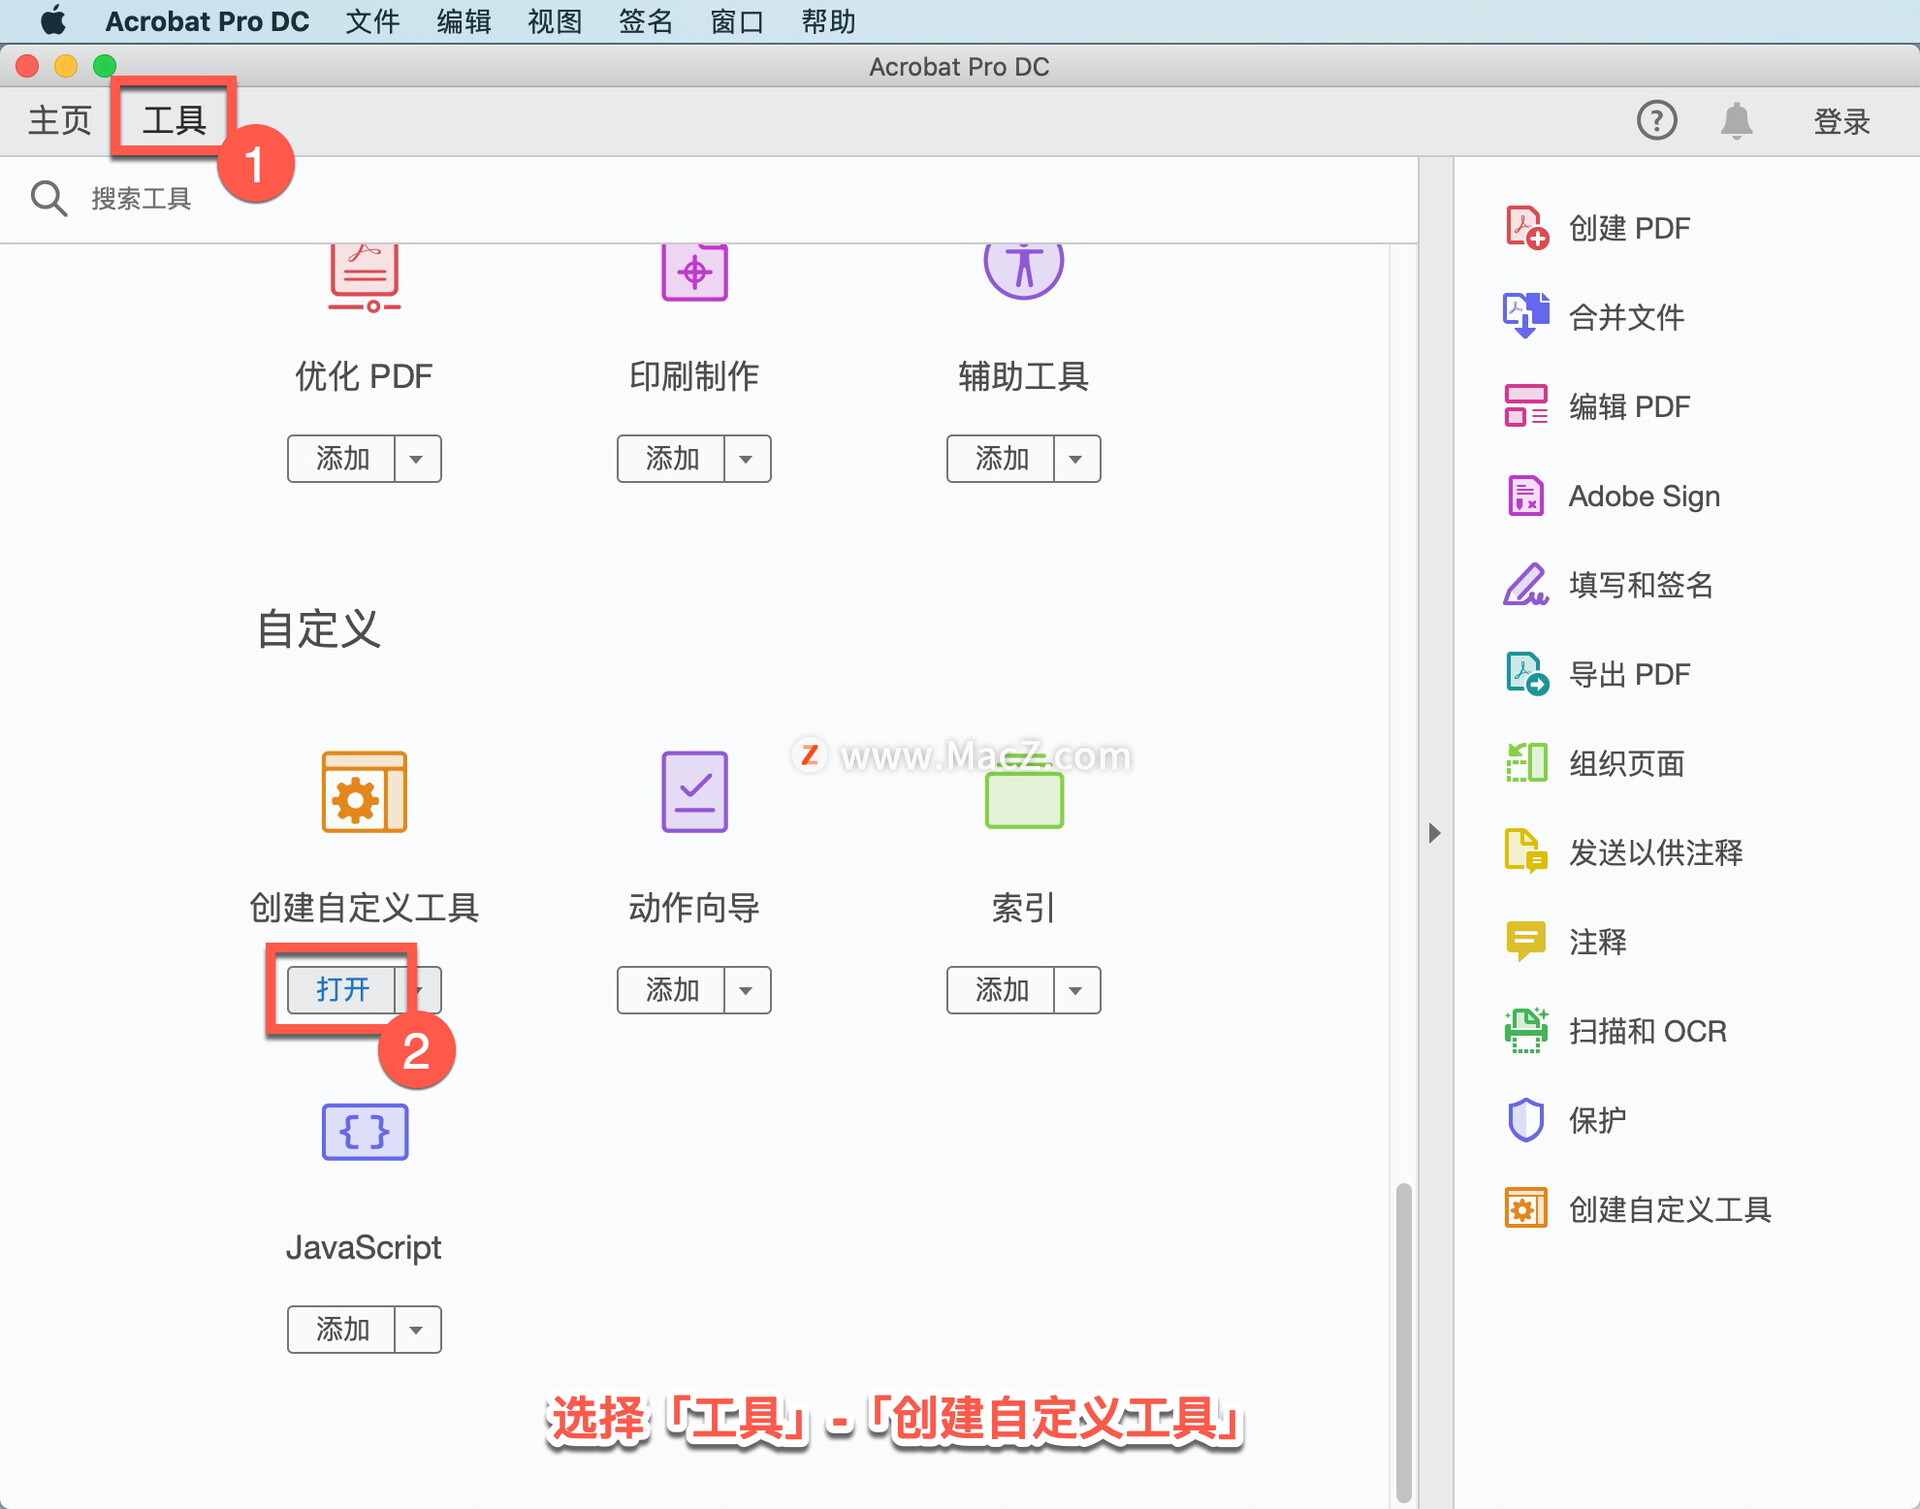Viewport: 1920px width, 1509px height.
Task: Click the 辅助工具 accessibility icon
Action: (1023, 271)
